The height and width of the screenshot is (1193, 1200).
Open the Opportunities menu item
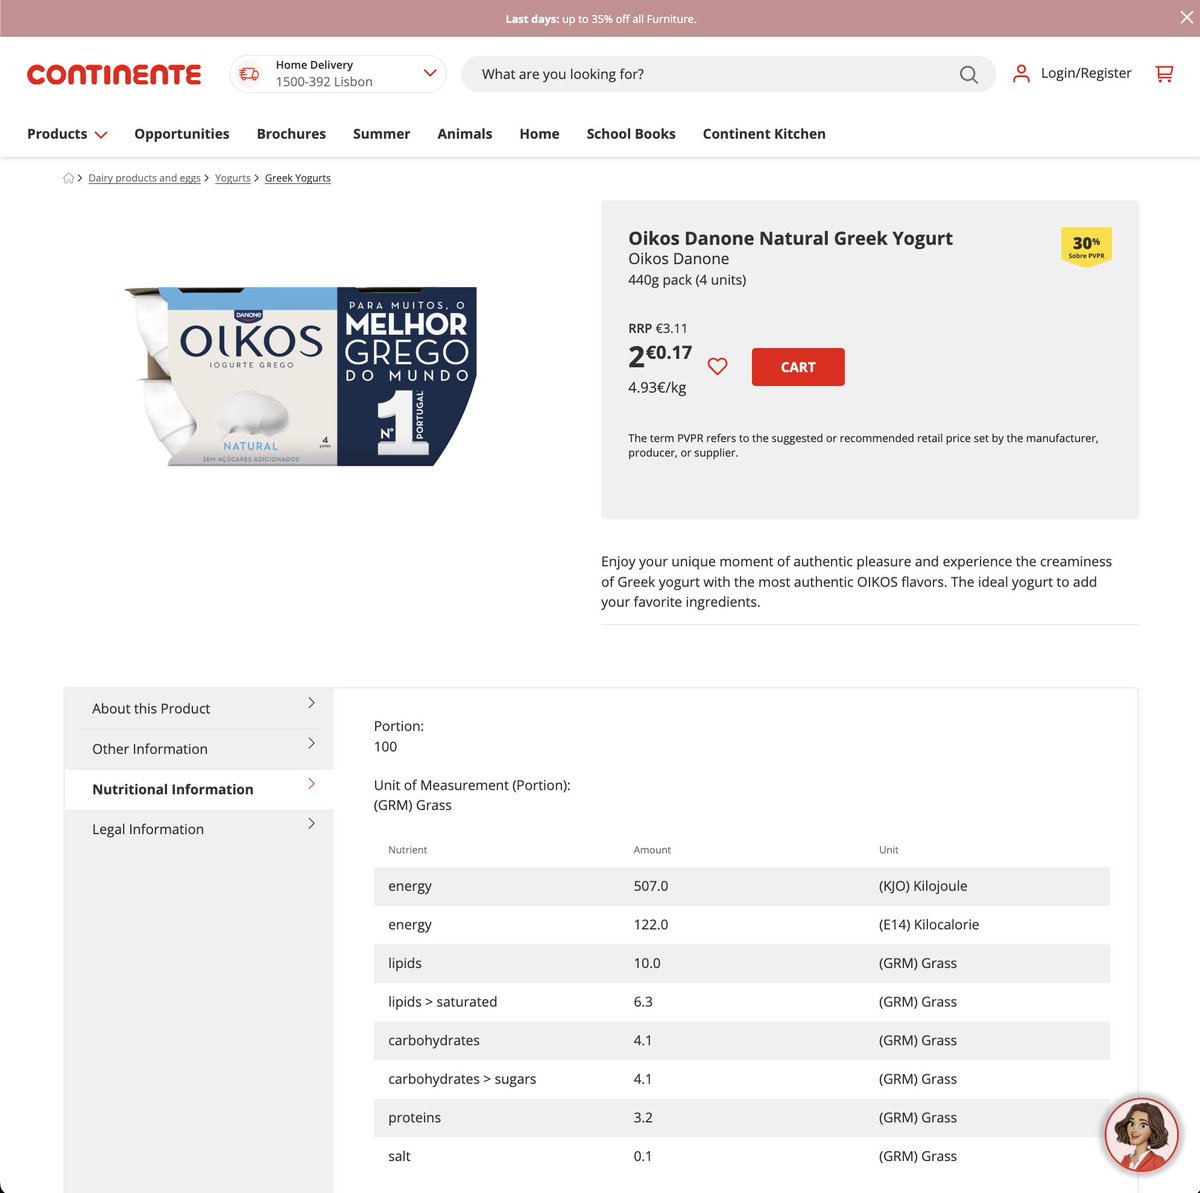point(182,134)
